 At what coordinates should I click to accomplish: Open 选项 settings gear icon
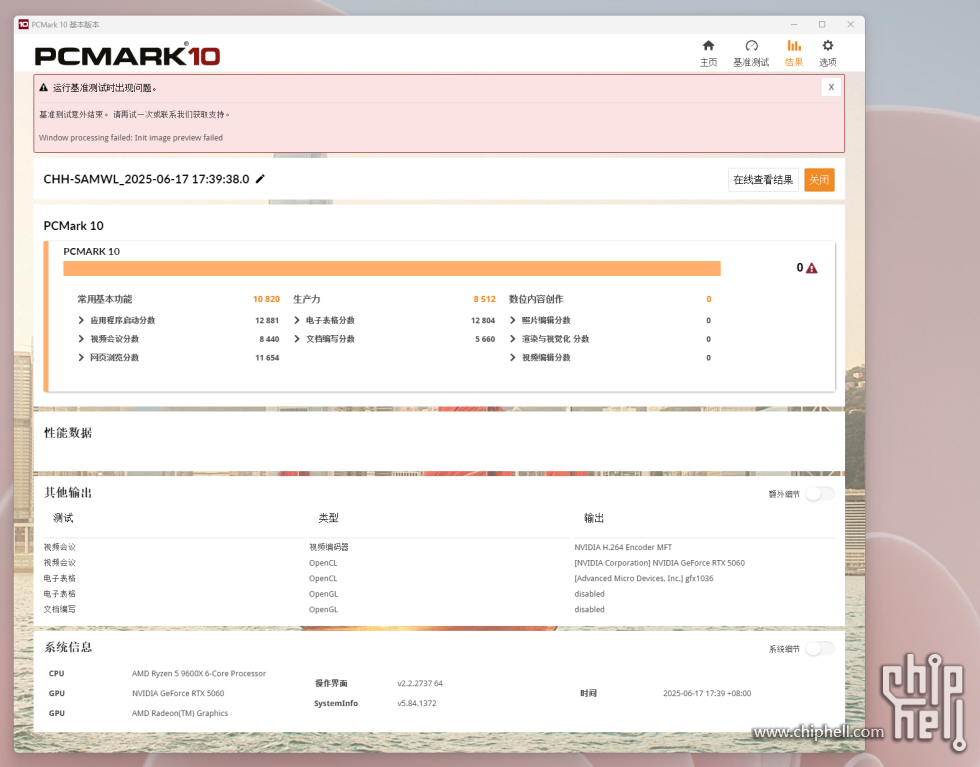tap(828, 46)
